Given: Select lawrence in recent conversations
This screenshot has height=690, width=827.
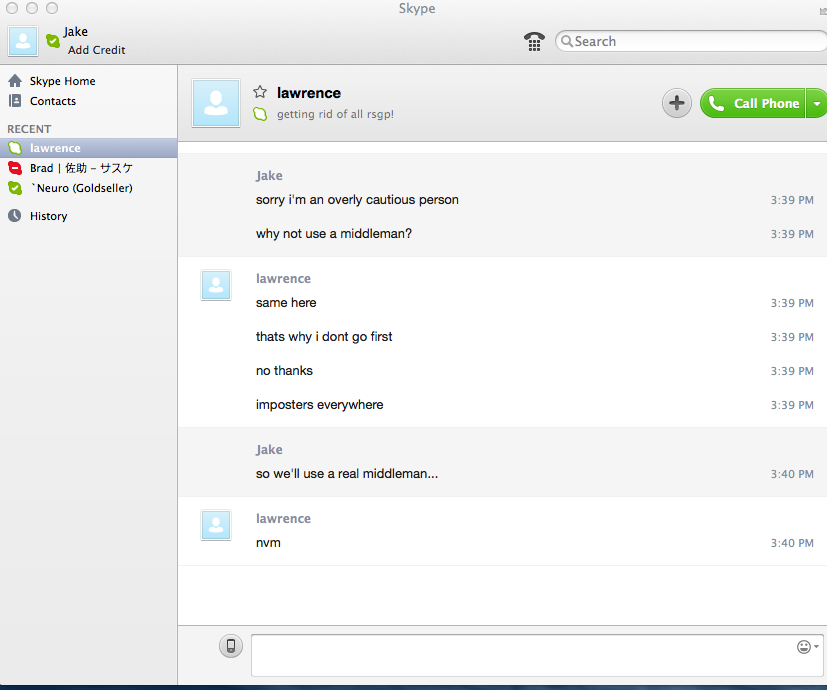Looking at the screenshot, I should (89, 148).
